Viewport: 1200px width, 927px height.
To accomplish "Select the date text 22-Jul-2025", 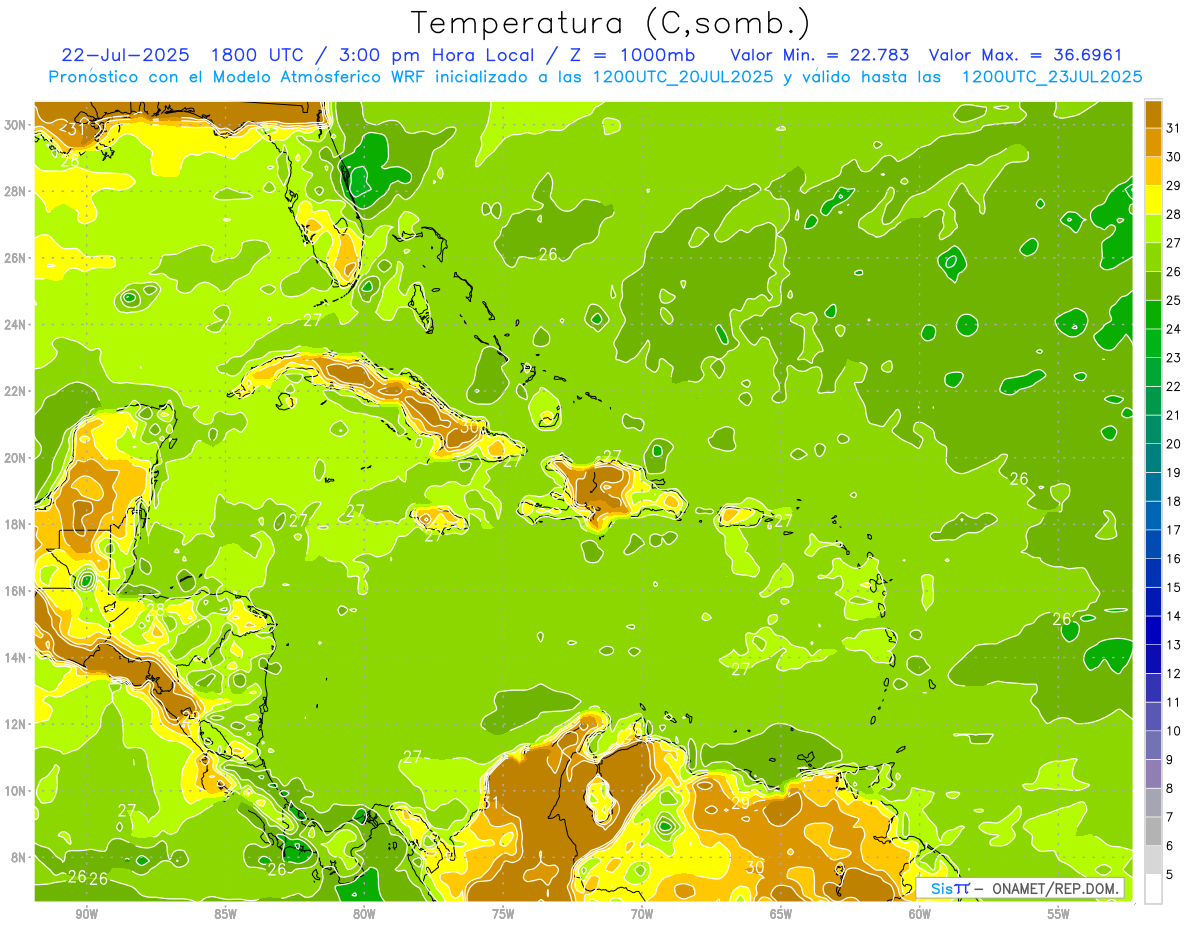I will pos(124,54).
